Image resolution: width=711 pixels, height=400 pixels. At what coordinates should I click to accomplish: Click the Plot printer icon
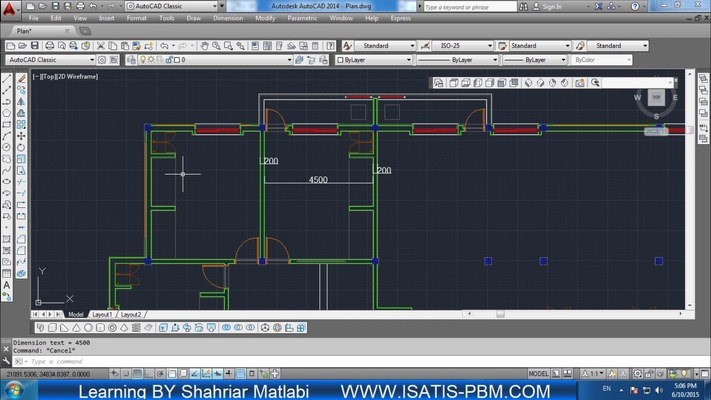click(x=50, y=46)
